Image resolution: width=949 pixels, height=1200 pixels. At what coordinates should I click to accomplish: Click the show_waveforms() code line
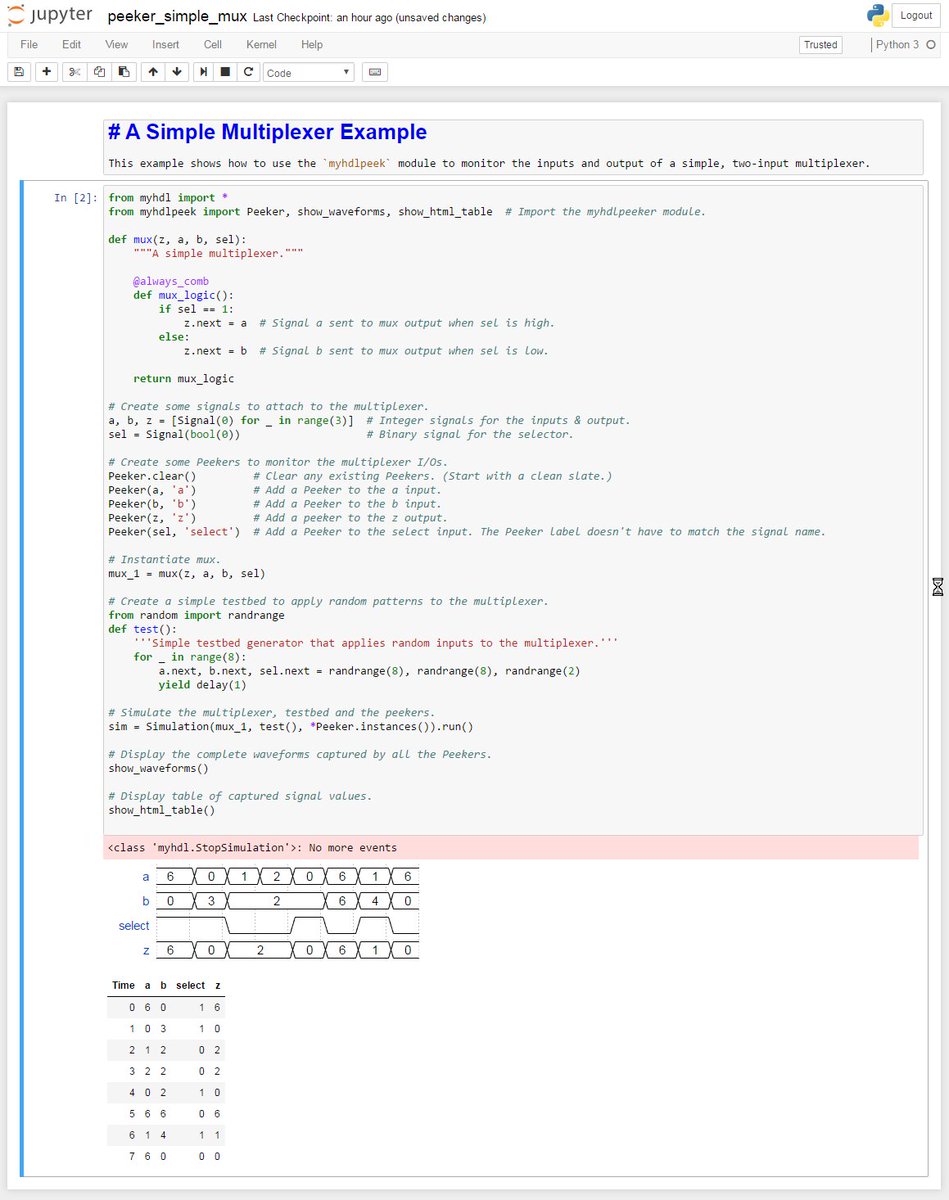click(158, 769)
